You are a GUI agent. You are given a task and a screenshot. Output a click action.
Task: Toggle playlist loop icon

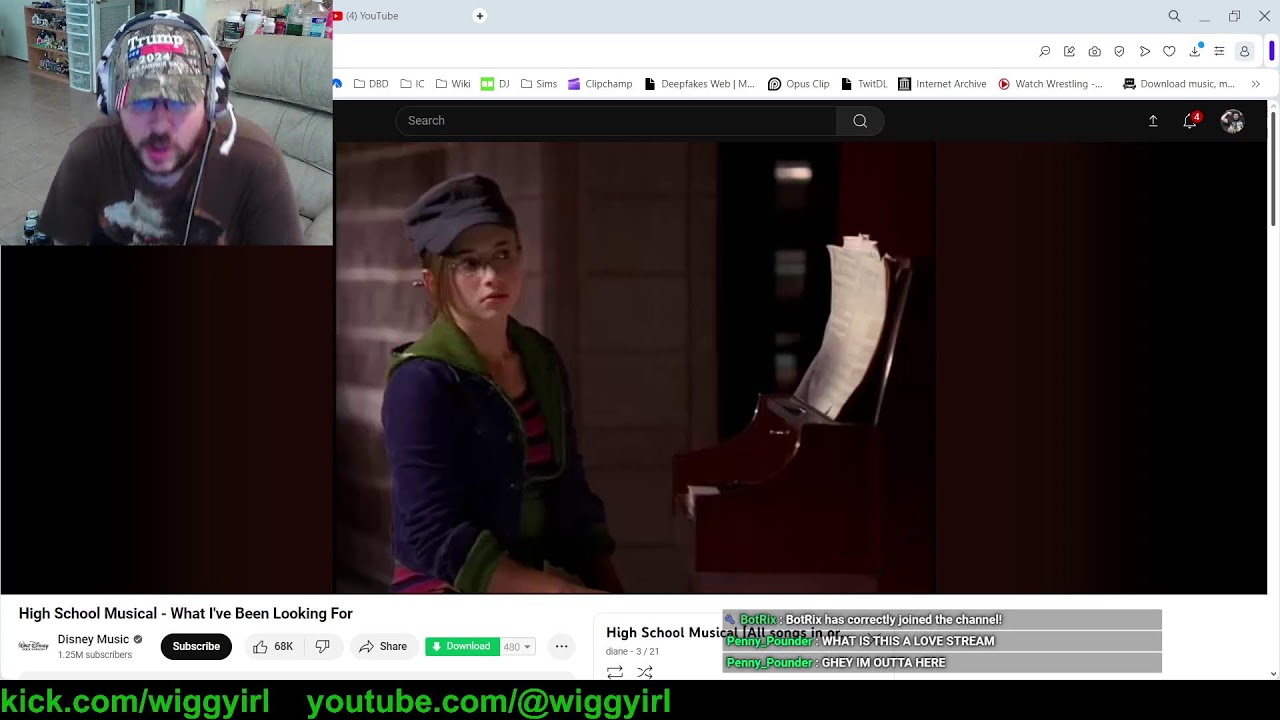click(615, 672)
